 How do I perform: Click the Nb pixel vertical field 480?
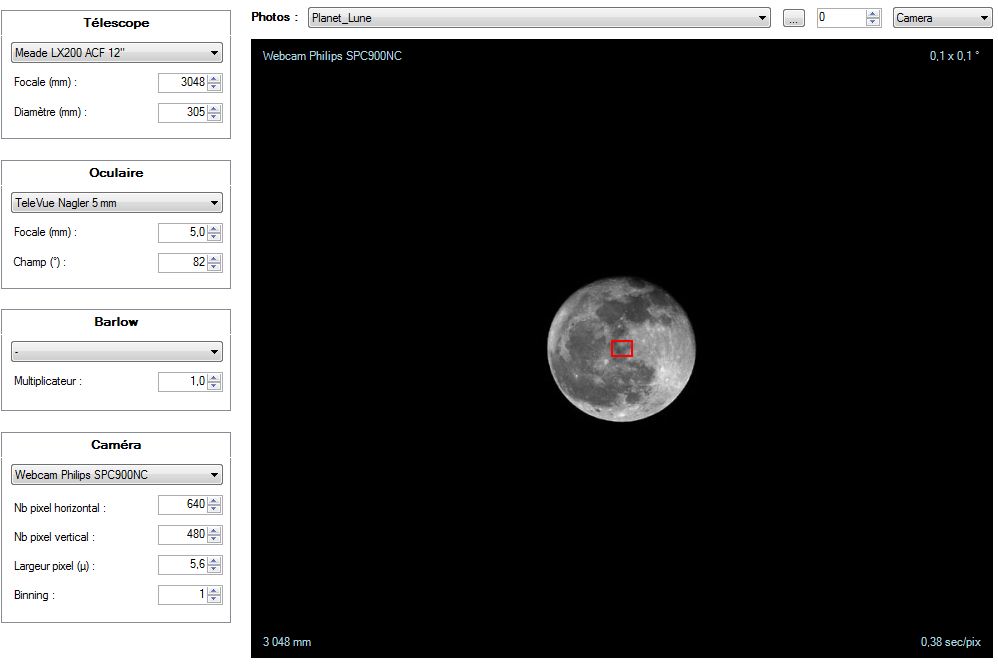pyautogui.click(x=183, y=535)
